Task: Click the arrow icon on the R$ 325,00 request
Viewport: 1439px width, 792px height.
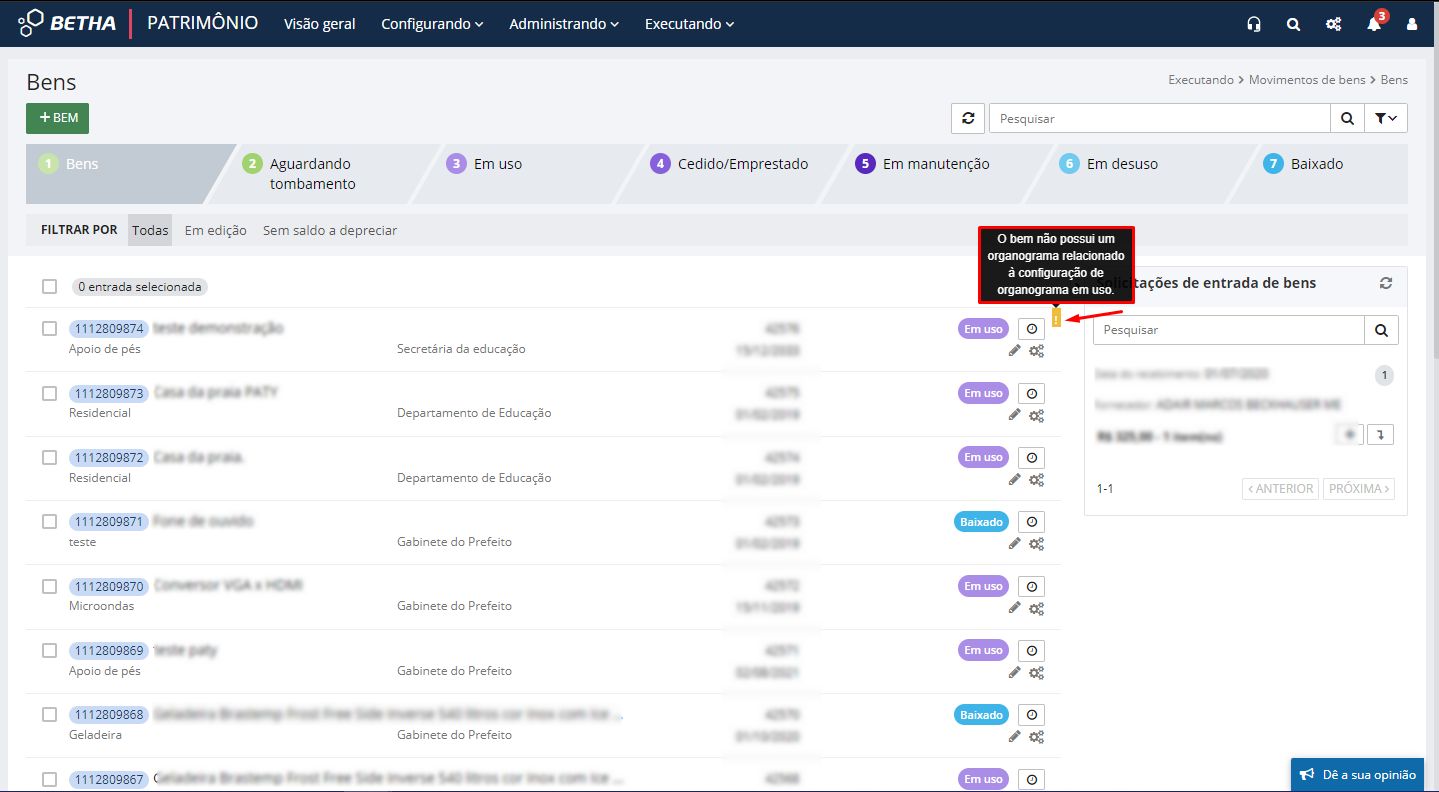Action: (x=1380, y=435)
